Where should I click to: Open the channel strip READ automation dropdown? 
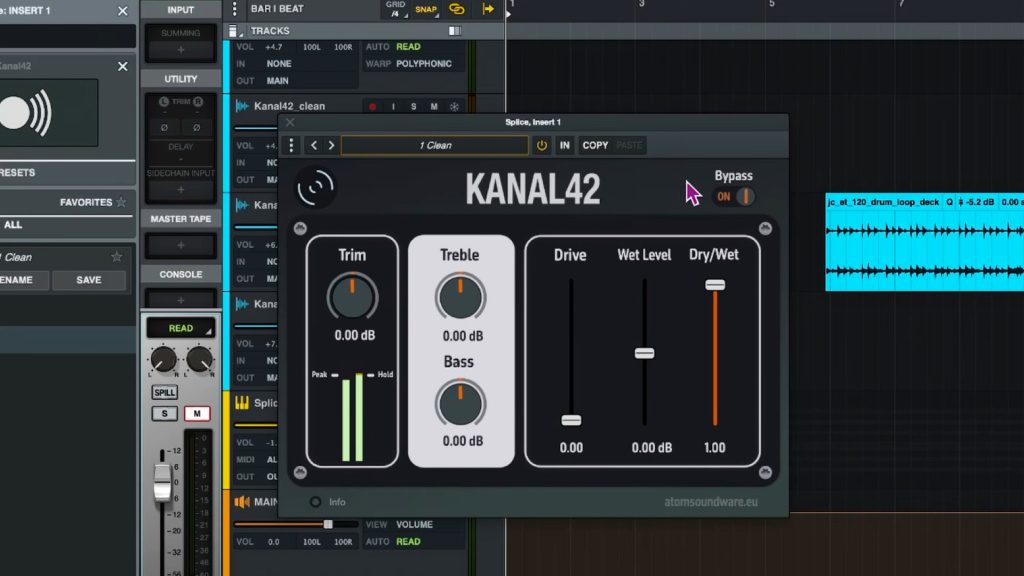tap(181, 328)
